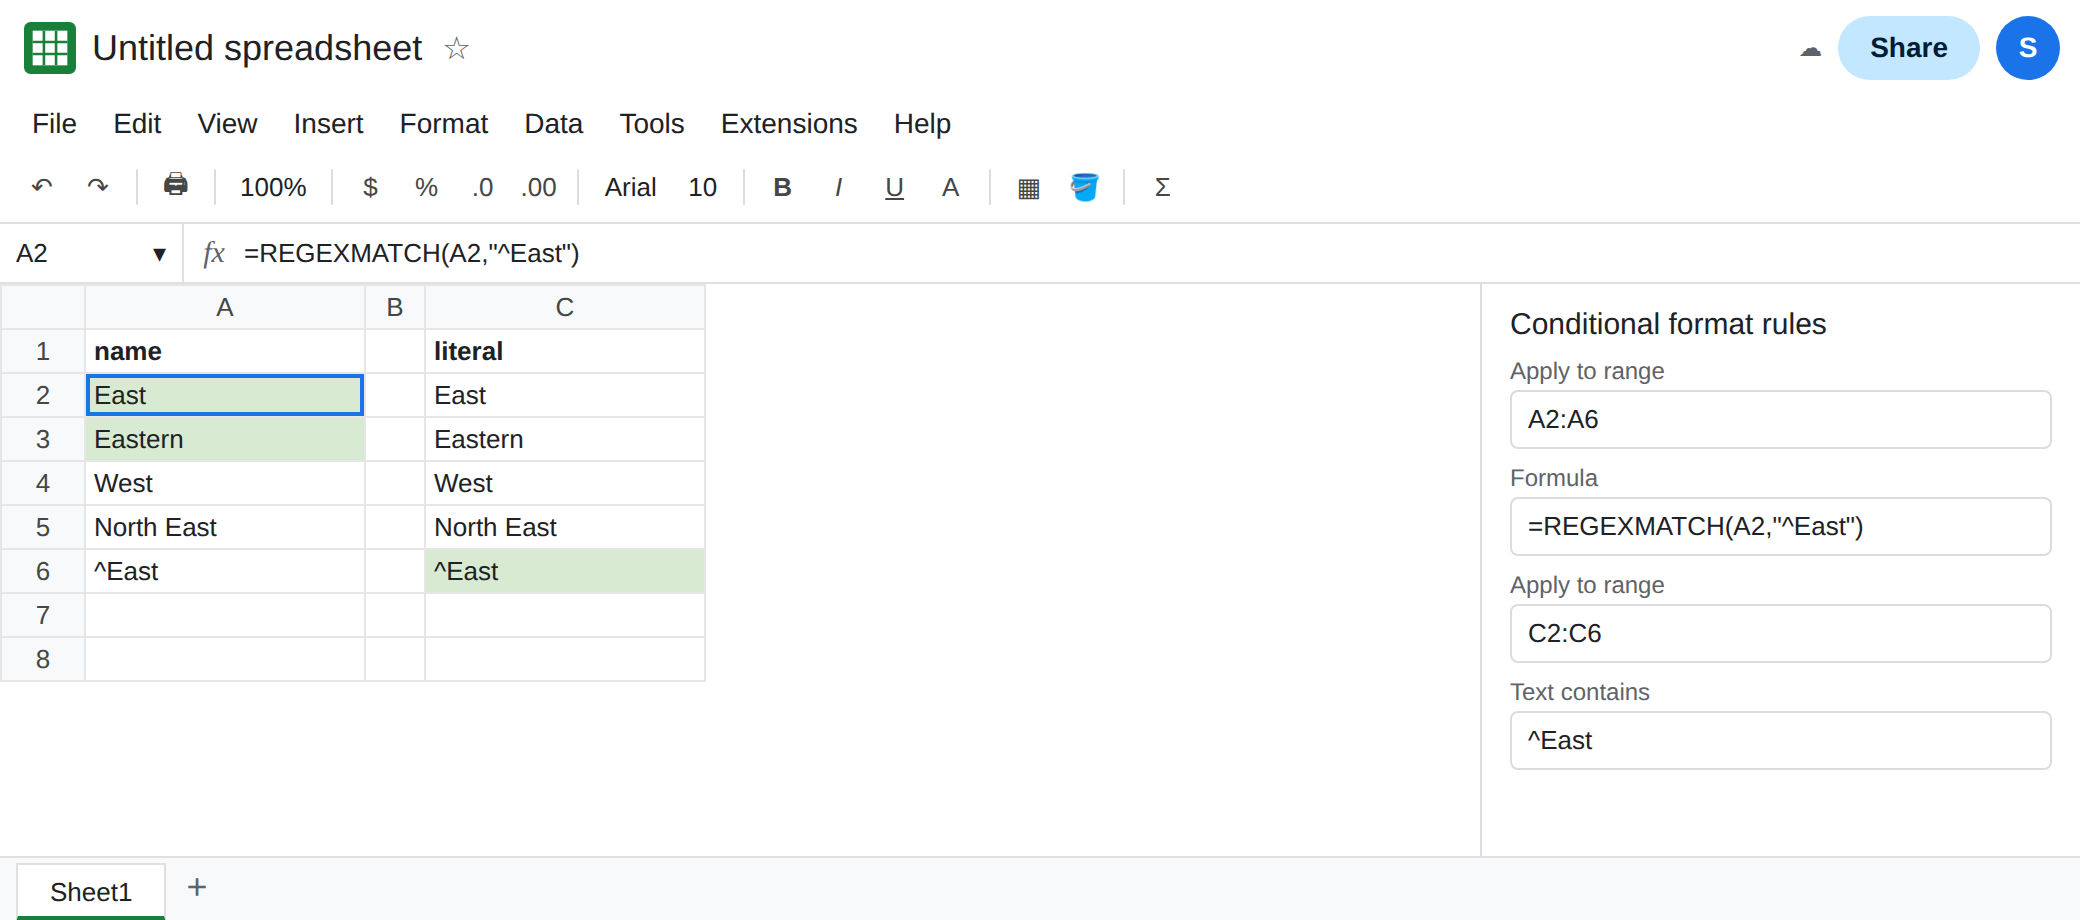
Task: Open text color A button
Action: (x=950, y=187)
